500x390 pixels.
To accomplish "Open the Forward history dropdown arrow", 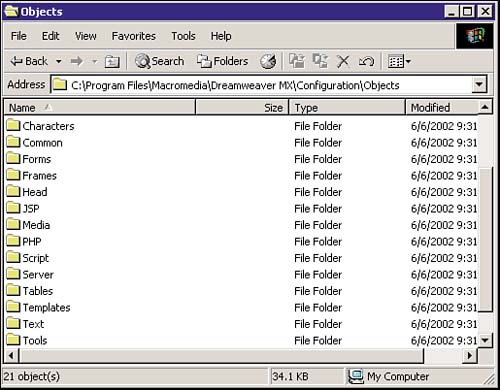I will (x=94, y=61).
